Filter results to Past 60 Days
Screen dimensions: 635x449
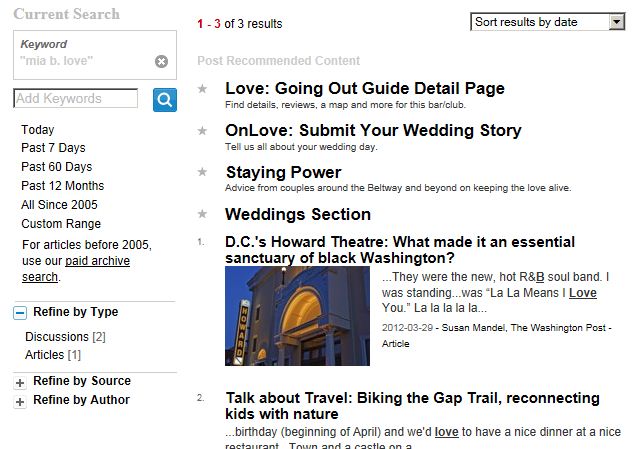[x=57, y=167]
